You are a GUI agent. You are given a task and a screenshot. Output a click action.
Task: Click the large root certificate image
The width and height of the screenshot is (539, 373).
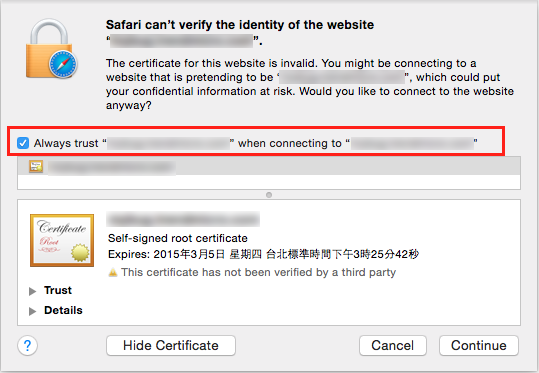pos(62,240)
